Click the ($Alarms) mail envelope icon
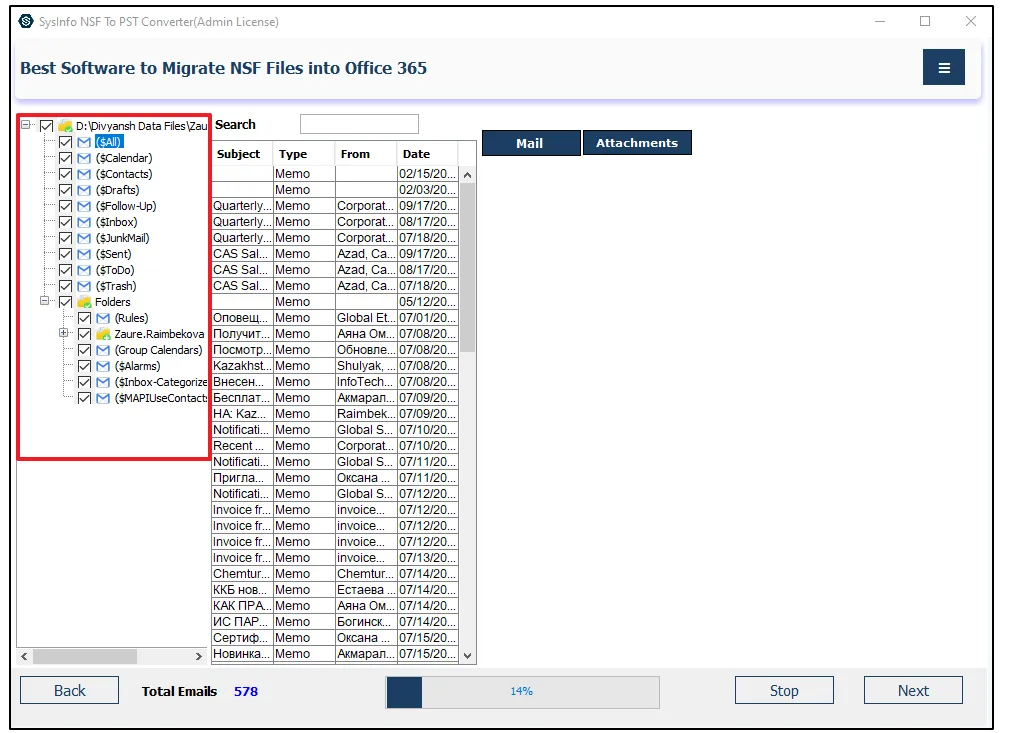 coord(103,366)
